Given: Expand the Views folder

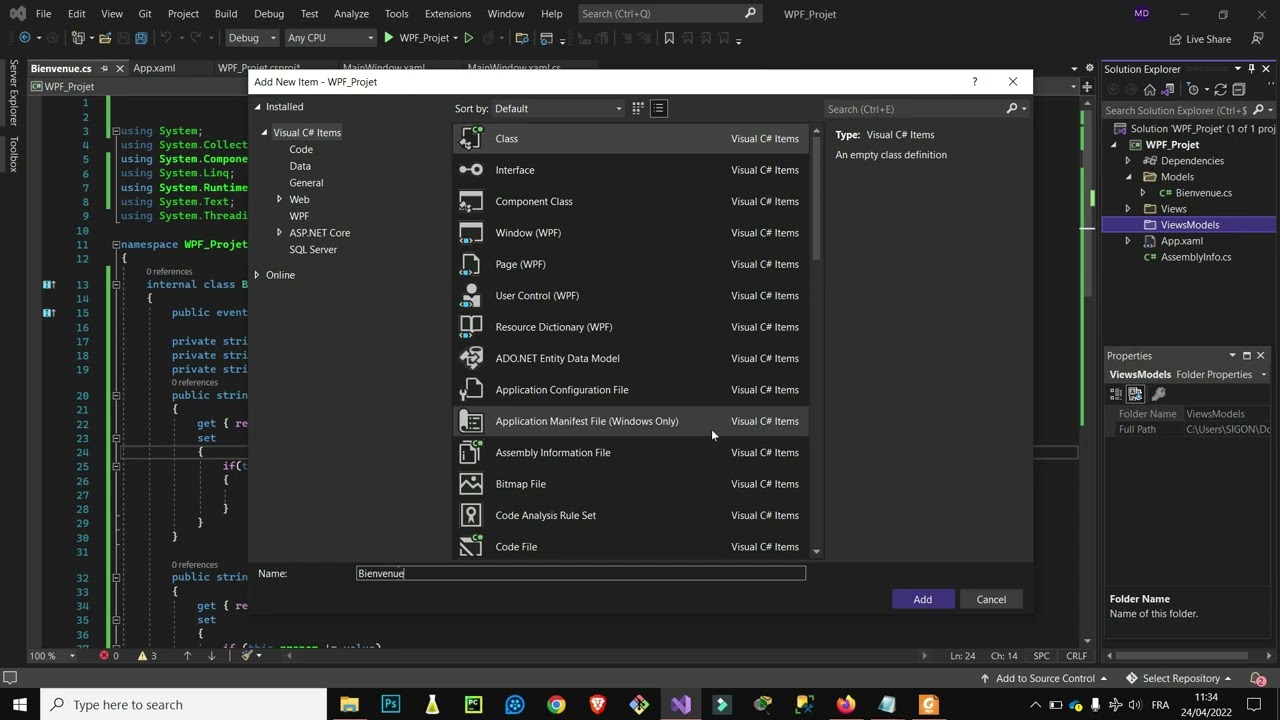Looking at the screenshot, I should 1128,209.
